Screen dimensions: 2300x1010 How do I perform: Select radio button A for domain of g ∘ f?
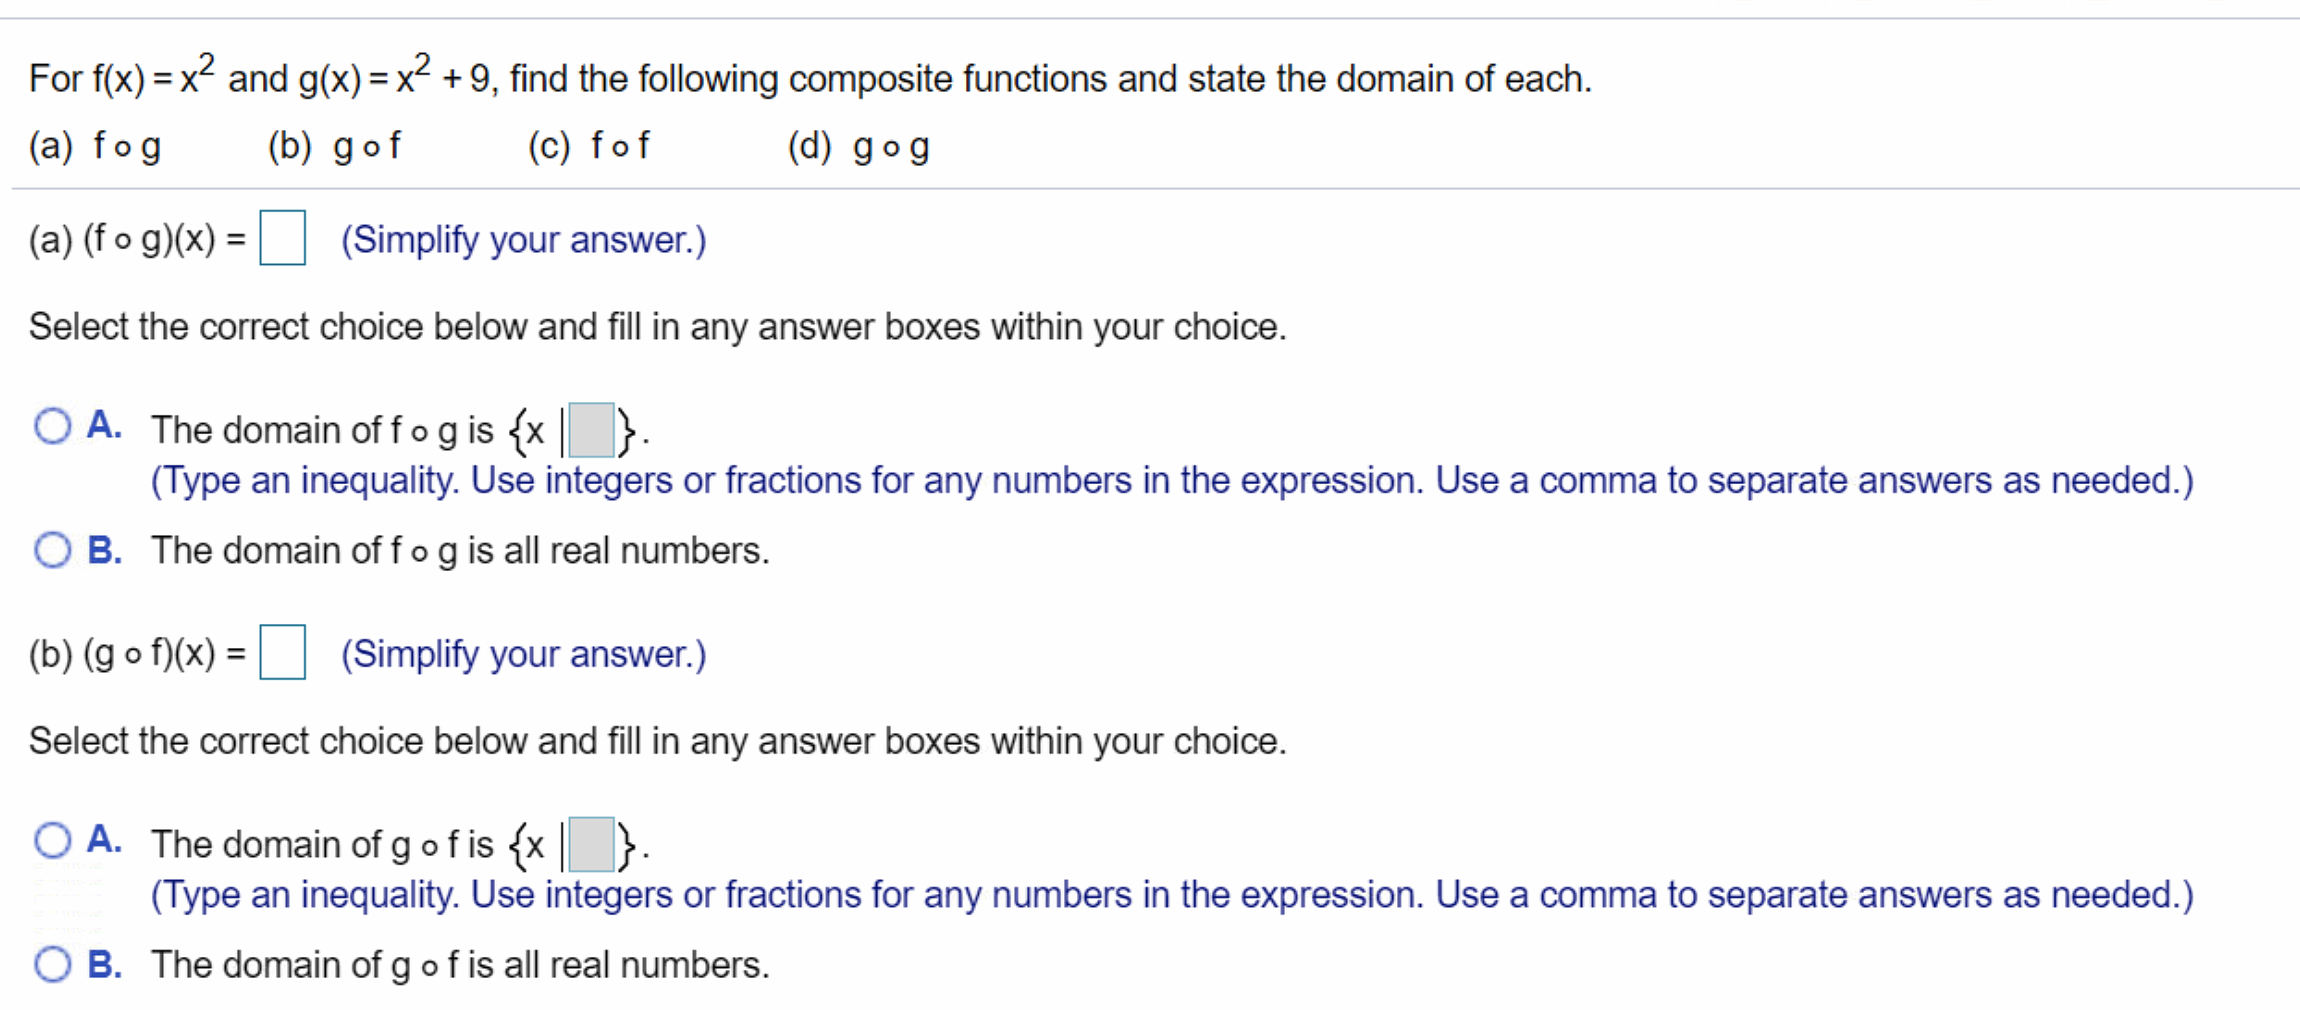tap(53, 841)
